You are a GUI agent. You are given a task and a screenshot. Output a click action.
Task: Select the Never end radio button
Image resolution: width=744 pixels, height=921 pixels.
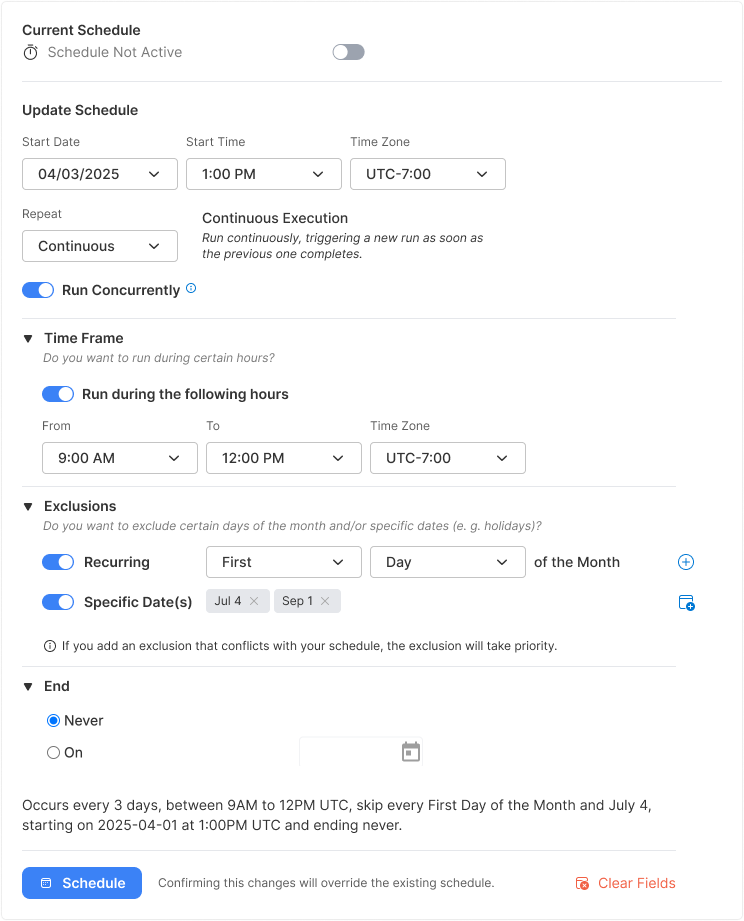tap(53, 721)
